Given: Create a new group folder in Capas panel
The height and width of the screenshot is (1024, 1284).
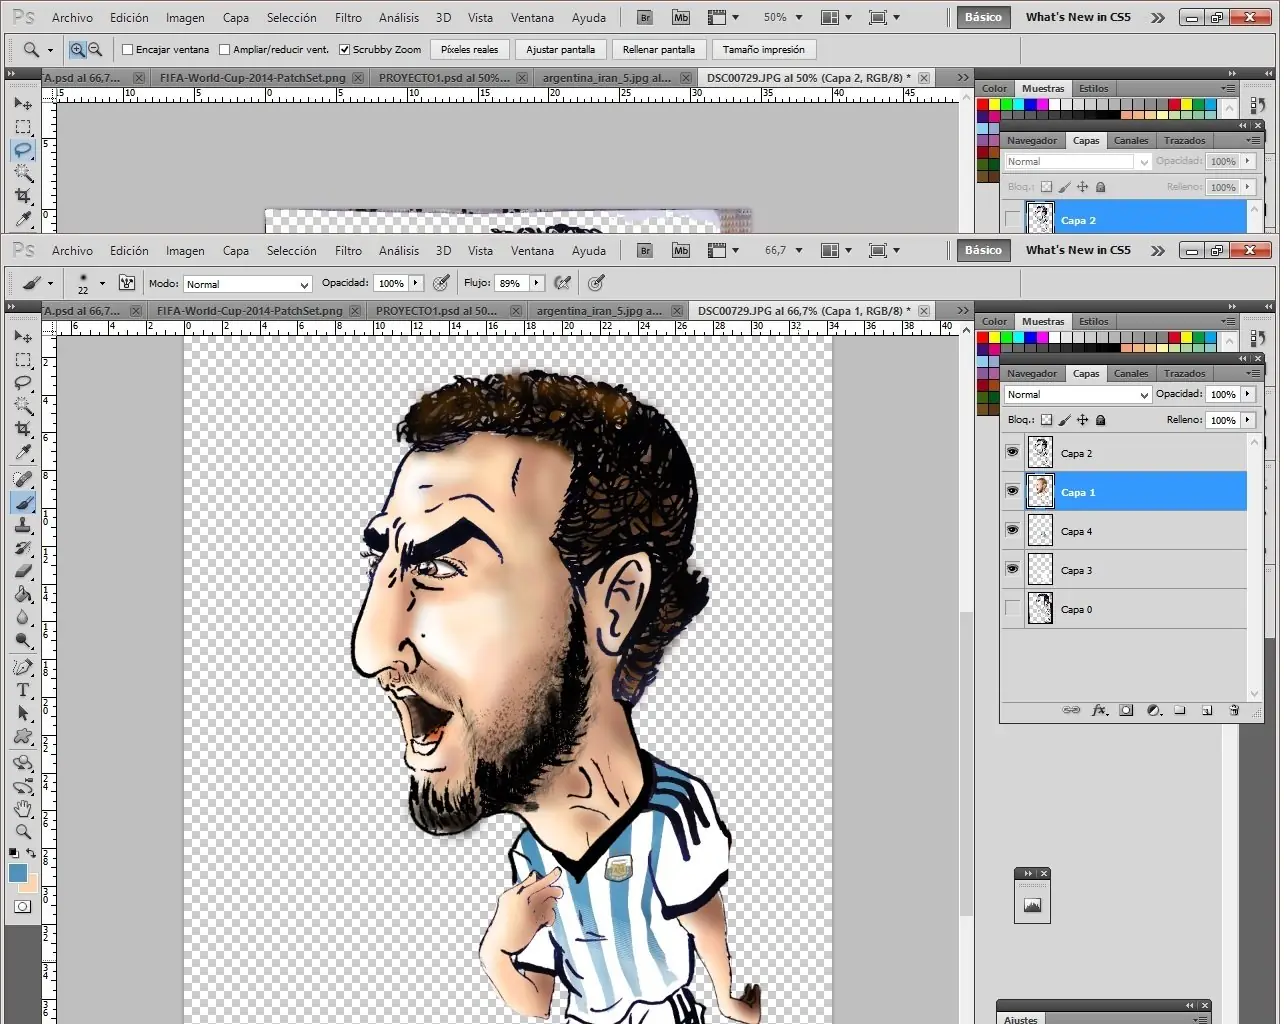Looking at the screenshot, I should 1180,710.
